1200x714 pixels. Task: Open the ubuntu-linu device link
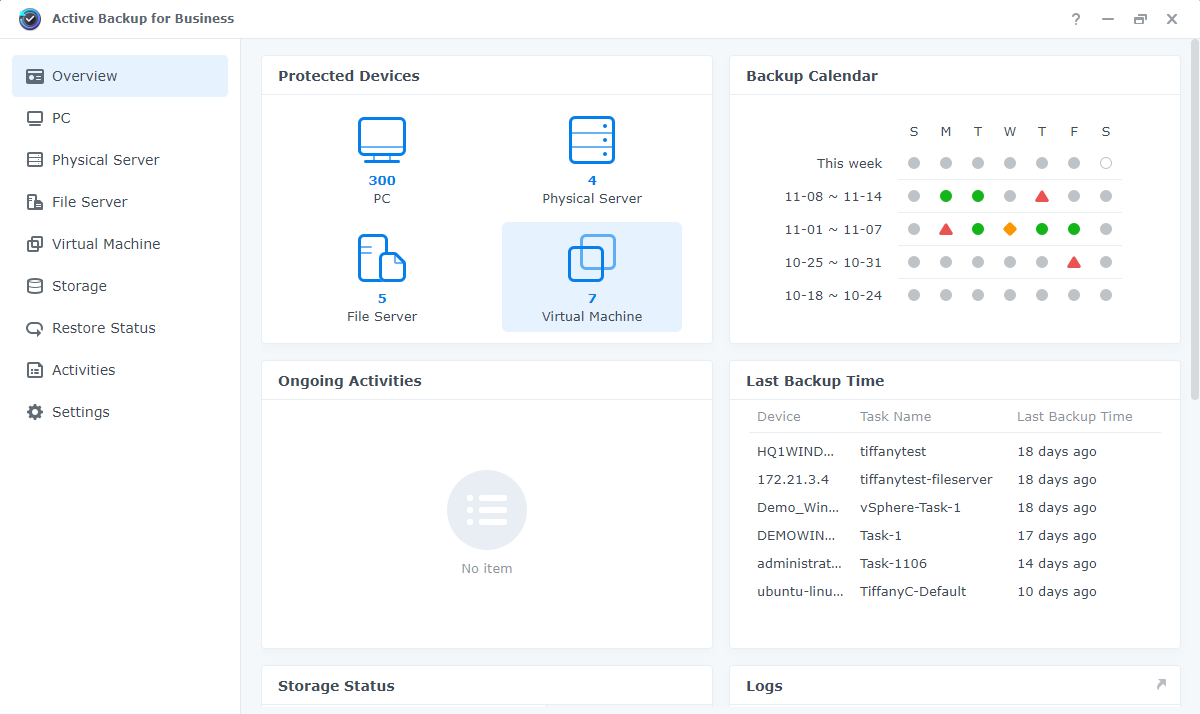point(800,591)
